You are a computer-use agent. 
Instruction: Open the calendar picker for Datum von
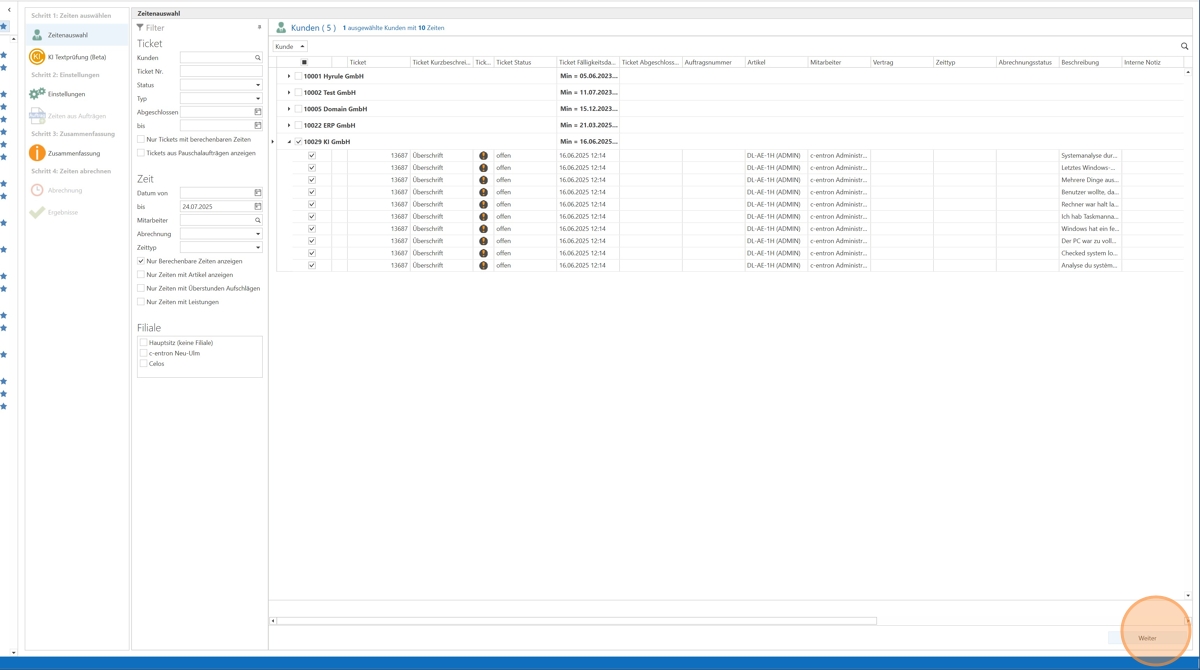click(257, 193)
